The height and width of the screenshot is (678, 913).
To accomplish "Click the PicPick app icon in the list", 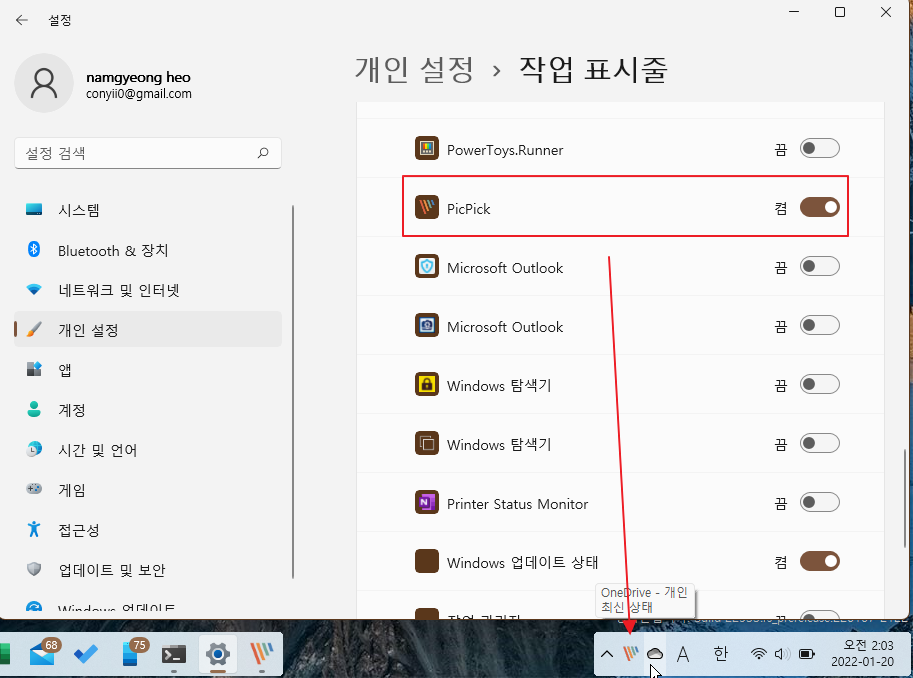I will (427, 207).
